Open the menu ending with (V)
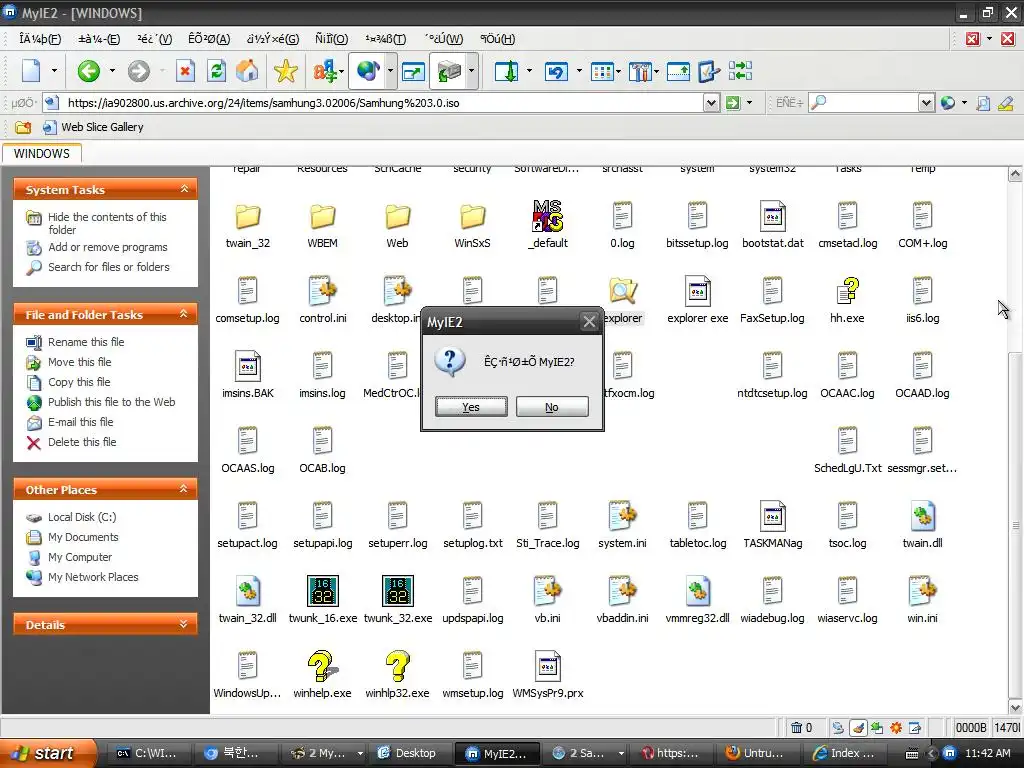 pos(155,39)
